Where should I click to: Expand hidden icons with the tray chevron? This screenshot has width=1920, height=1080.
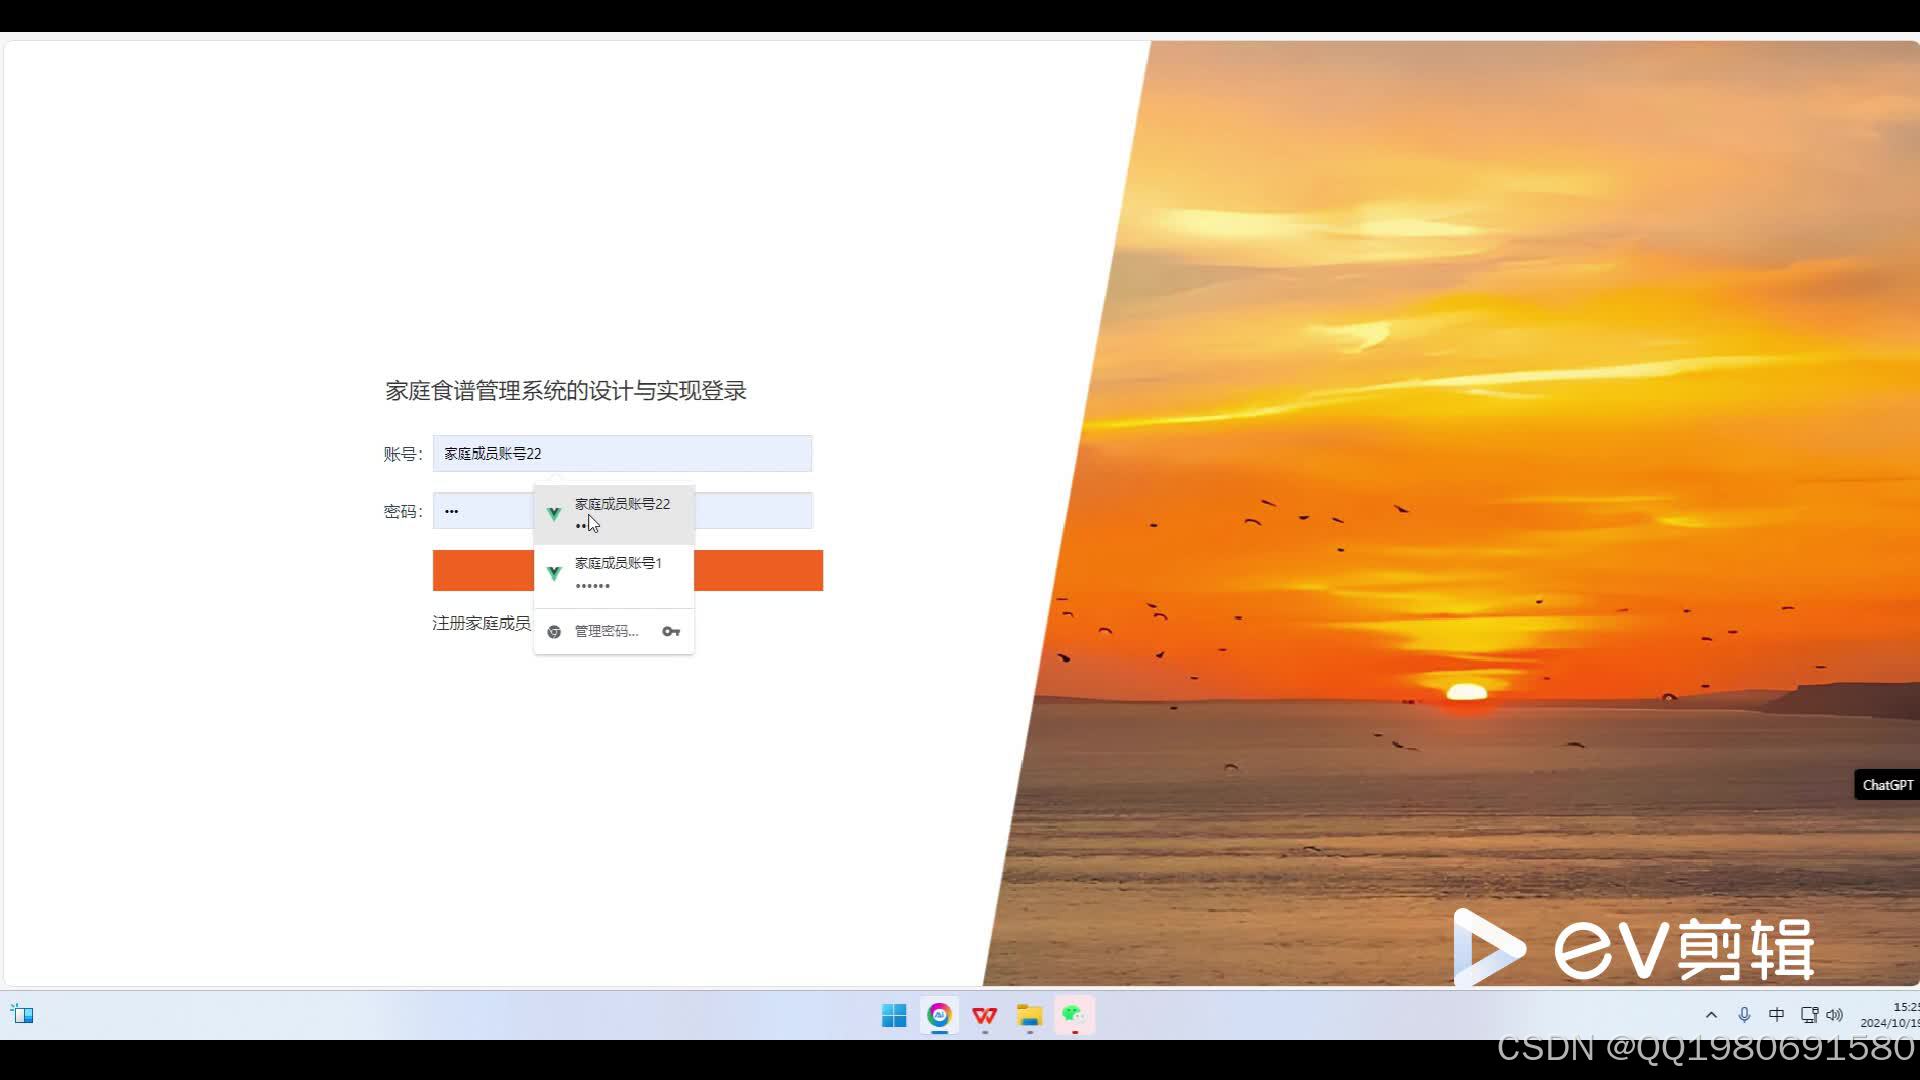(x=1711, y=1014)
